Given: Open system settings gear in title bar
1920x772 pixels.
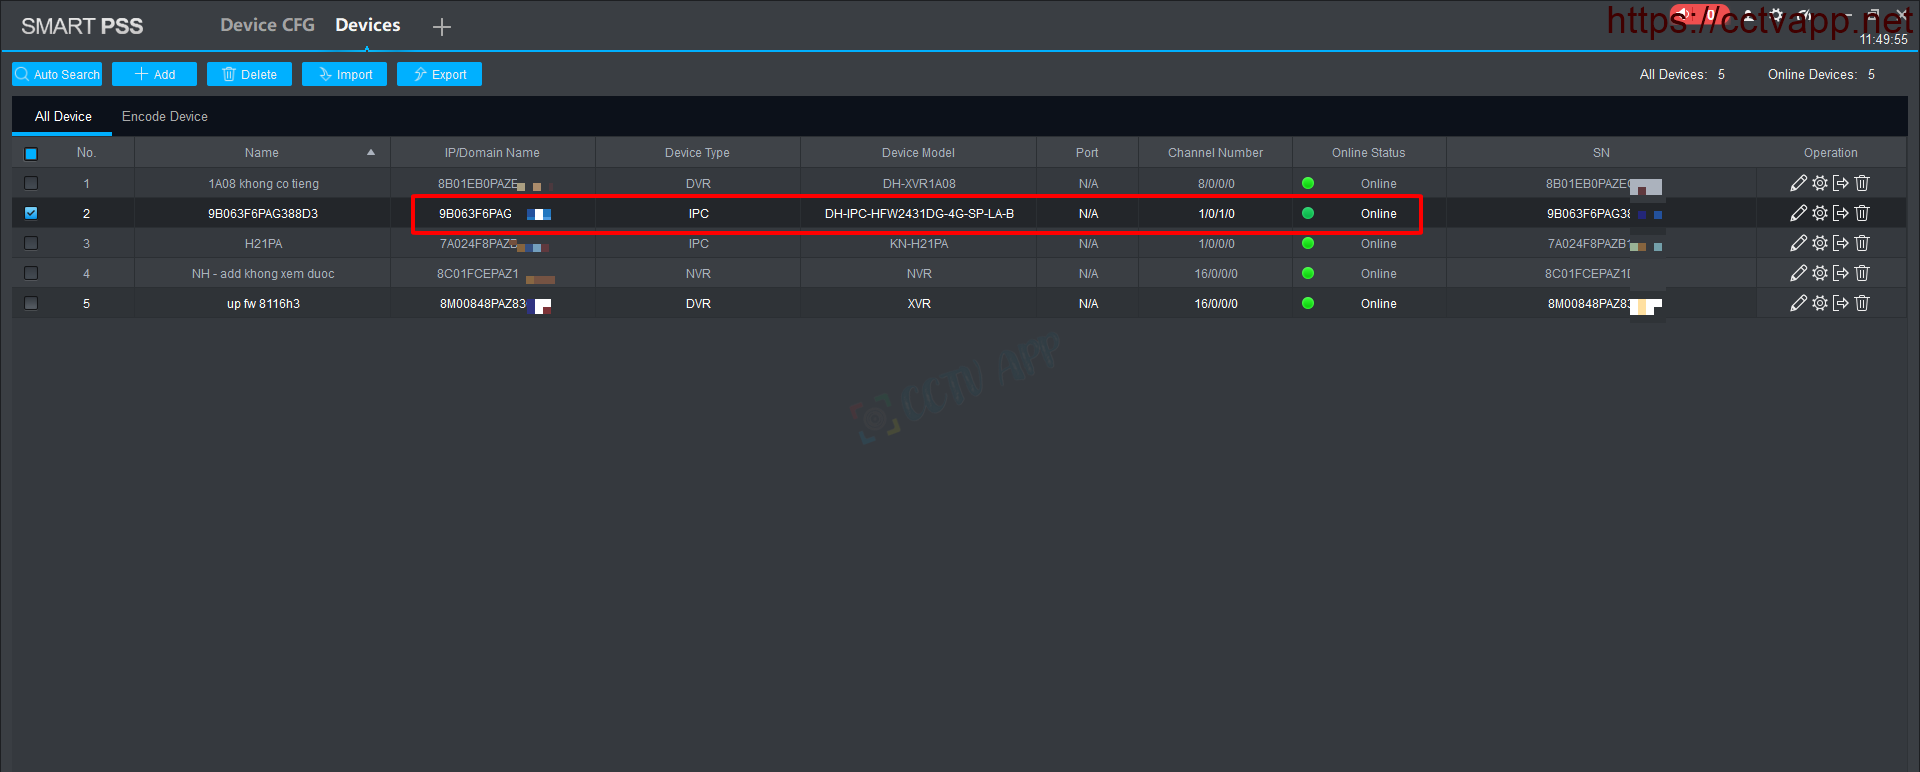Looking at the screenshot, I should (x=1776, y=16).
